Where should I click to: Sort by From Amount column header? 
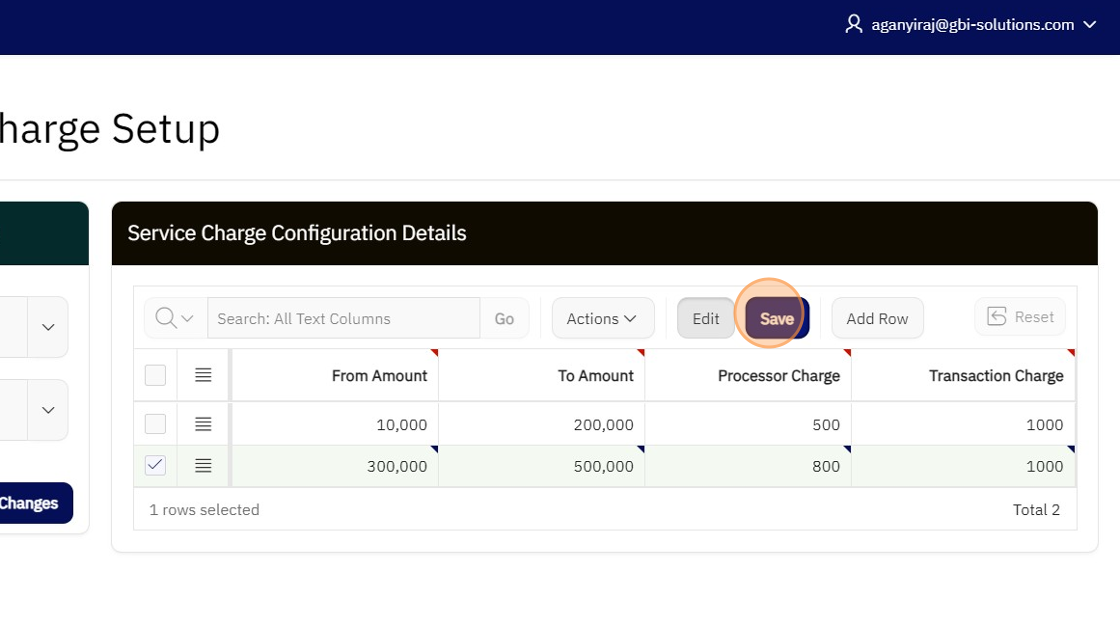click(x=379, y=376)
